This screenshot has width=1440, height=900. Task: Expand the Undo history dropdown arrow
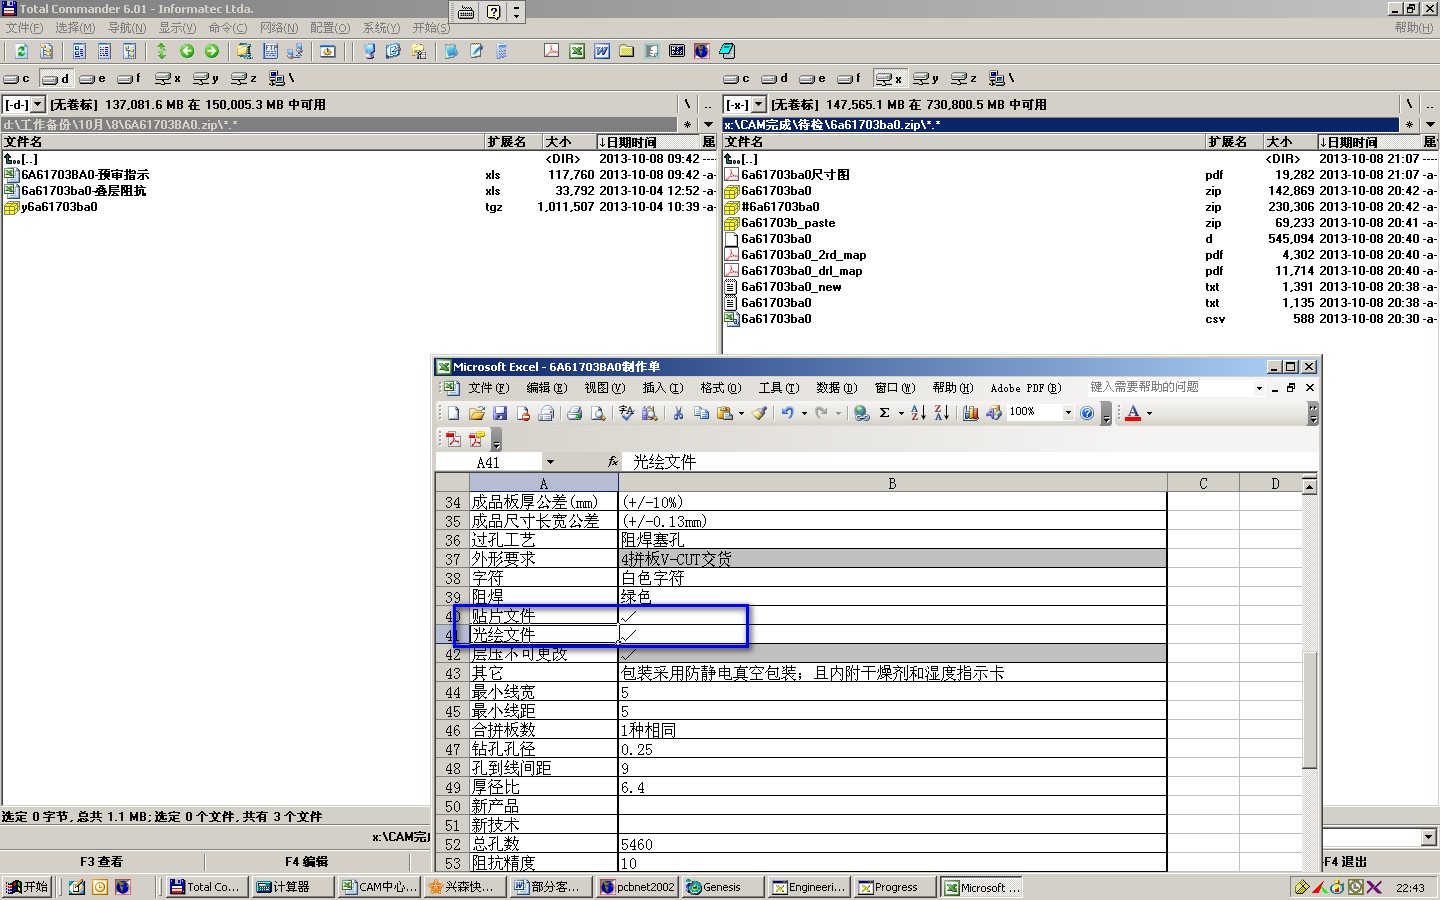coord(804,413)
